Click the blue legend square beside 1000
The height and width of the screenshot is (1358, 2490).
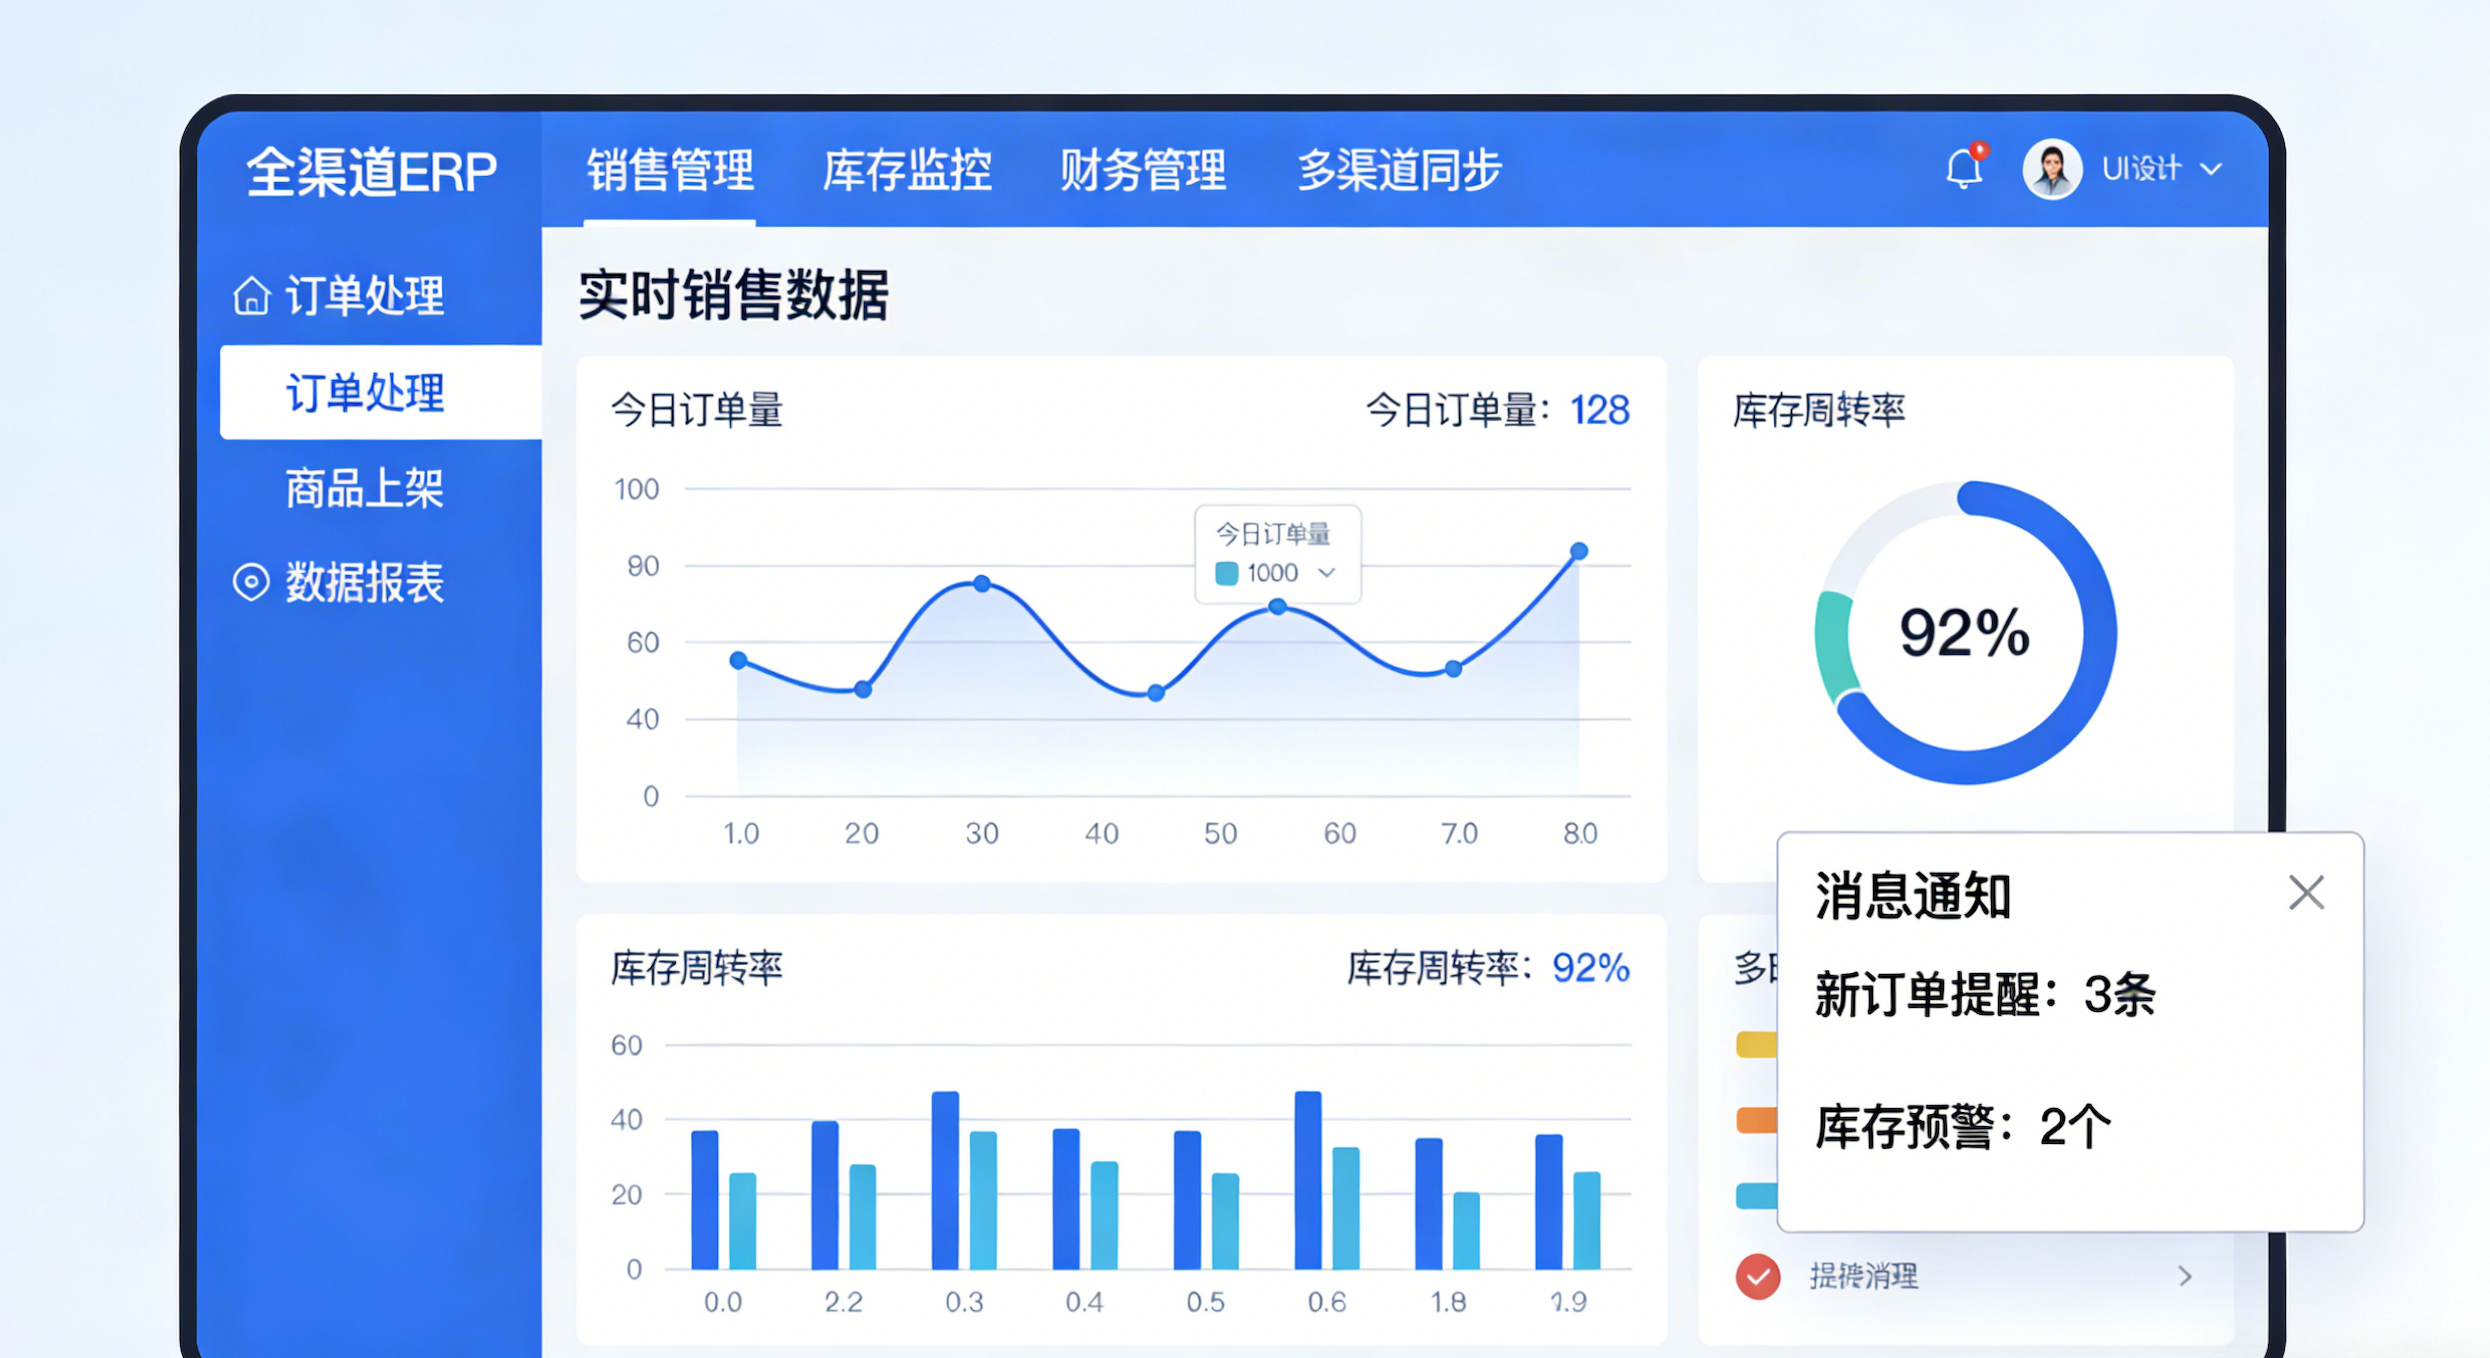pyautogui.click(x=1226, y=573)
